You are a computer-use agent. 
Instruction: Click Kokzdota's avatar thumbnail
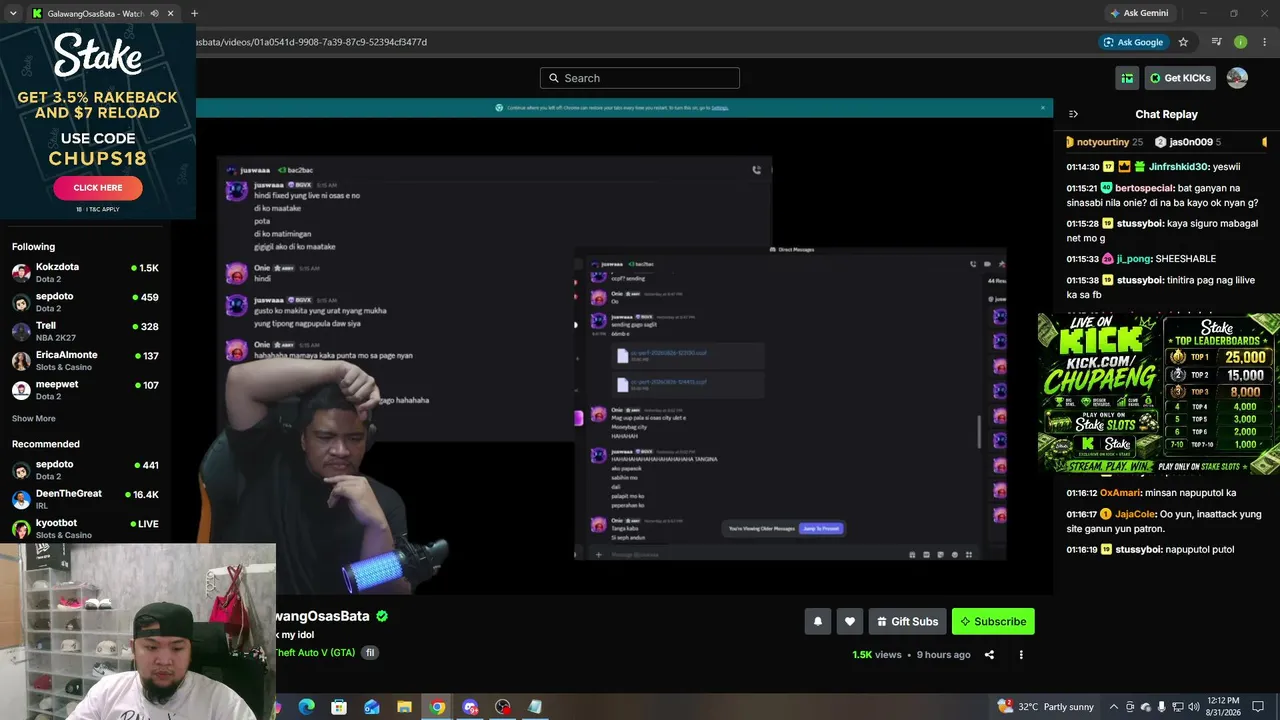(21, 272)
